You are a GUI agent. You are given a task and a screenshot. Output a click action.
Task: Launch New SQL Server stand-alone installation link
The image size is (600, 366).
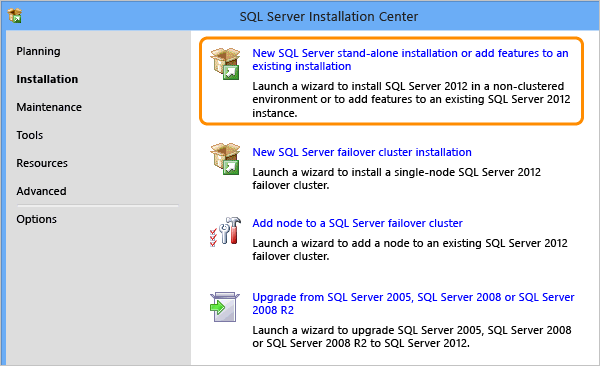coord(410,60)
